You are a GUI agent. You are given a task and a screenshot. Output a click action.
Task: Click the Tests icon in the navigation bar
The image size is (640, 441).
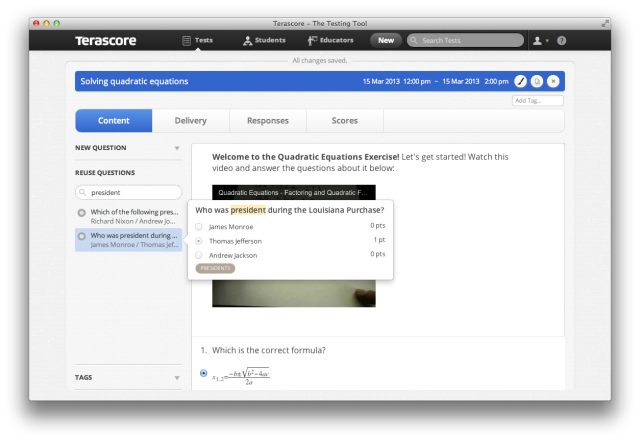click(186, 40)
